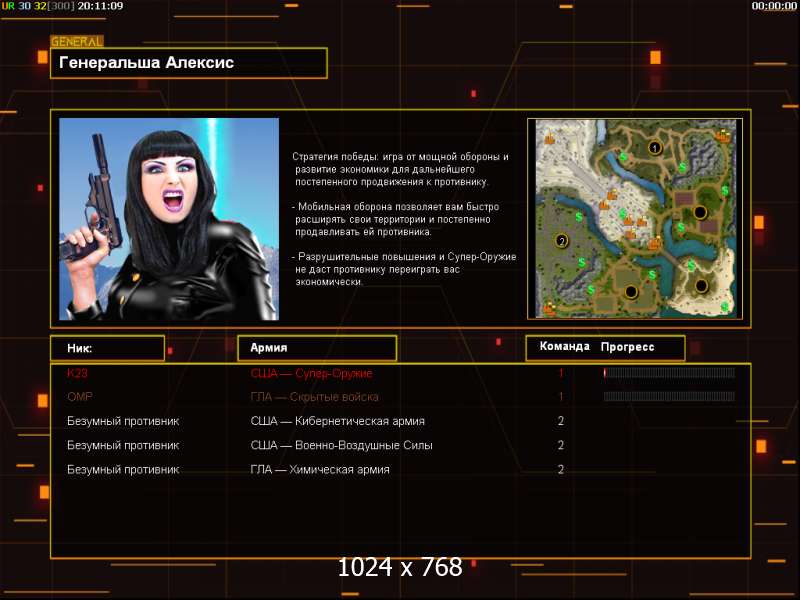Click team number 1 in the OMP row

tap(561, 396)
